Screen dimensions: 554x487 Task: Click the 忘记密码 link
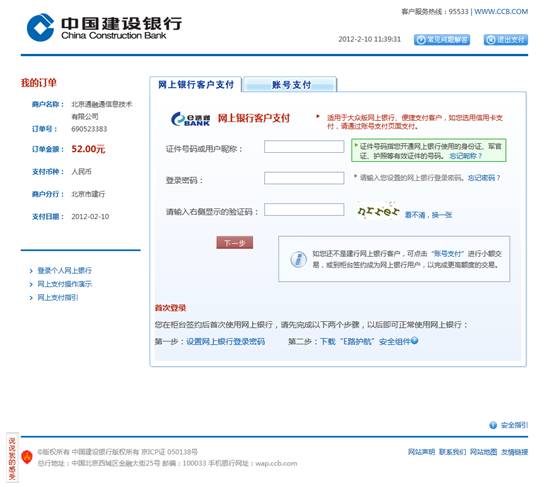[x=484, y=178]
